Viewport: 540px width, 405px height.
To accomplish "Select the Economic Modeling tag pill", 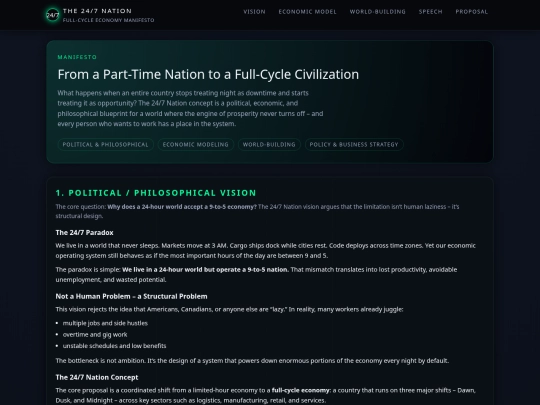I will coord(196,145).
